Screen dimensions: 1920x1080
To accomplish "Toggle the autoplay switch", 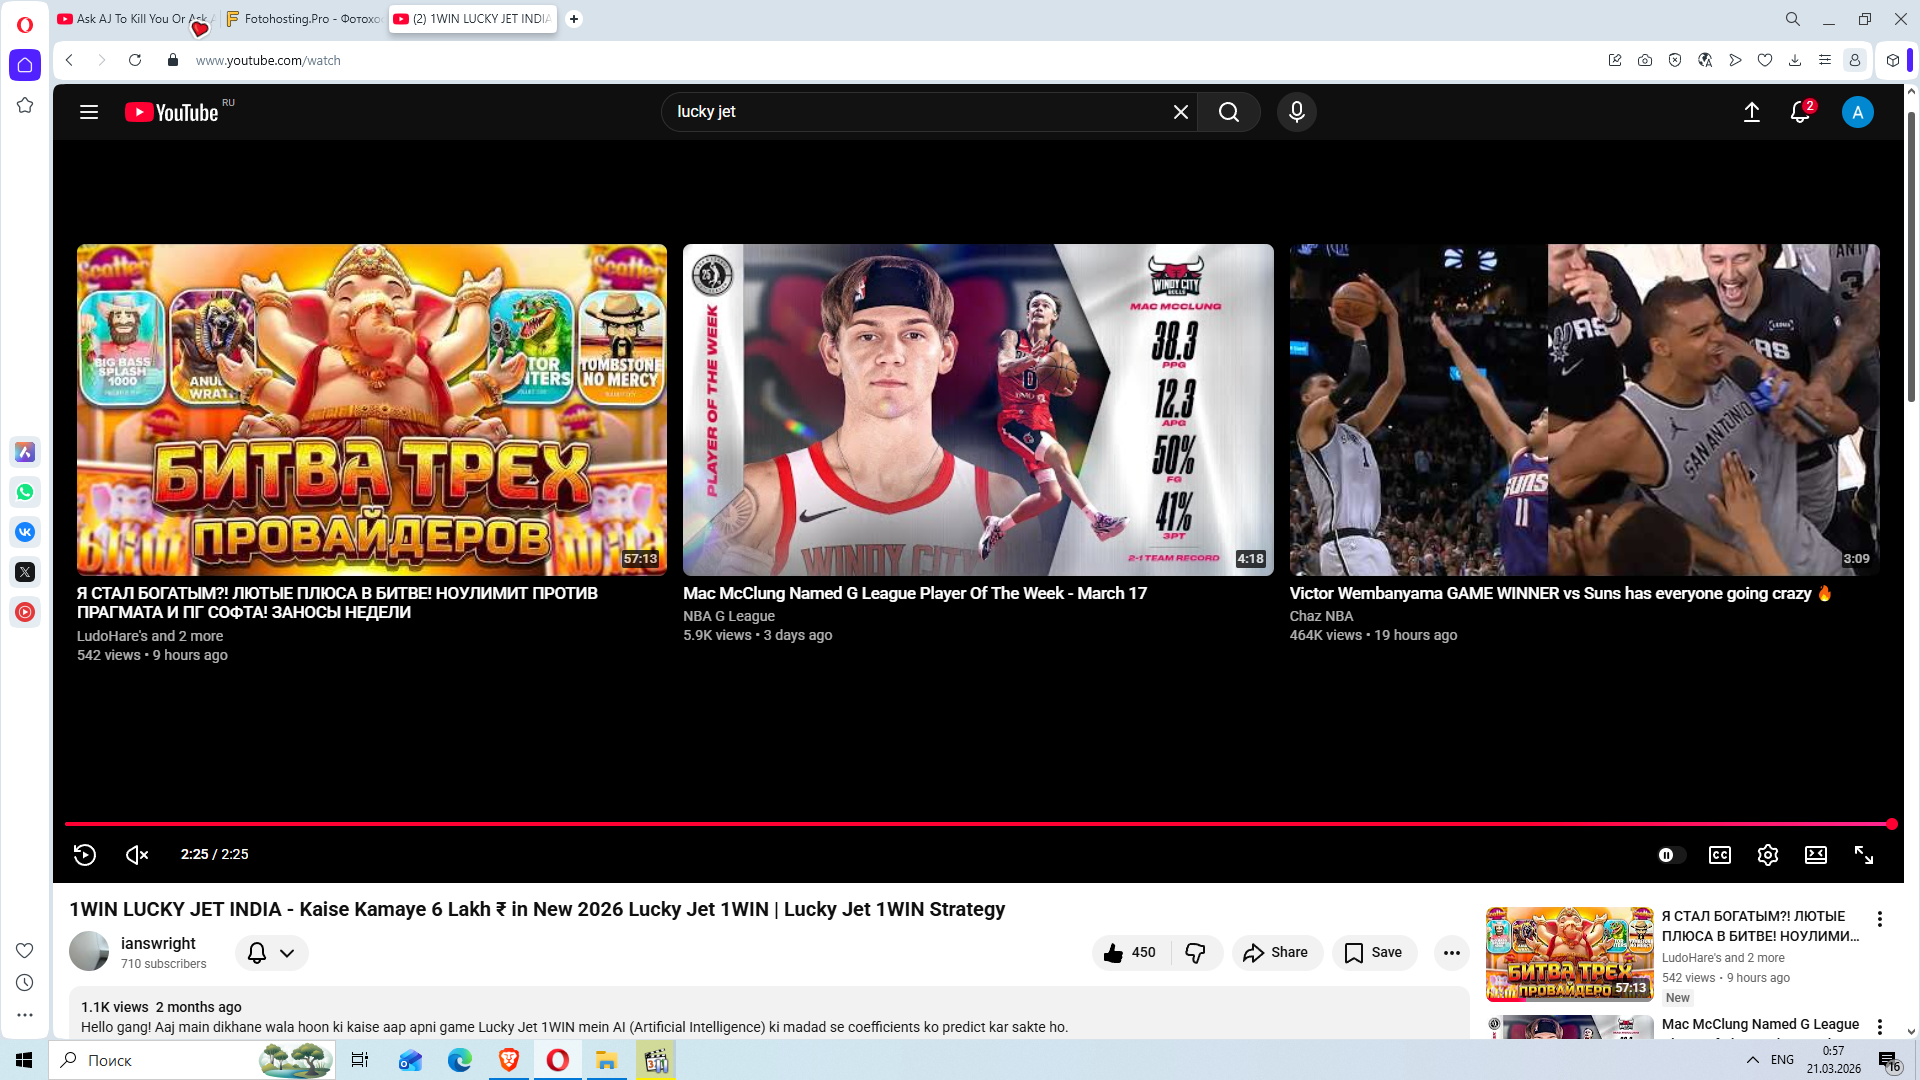I will point(1671,855).
